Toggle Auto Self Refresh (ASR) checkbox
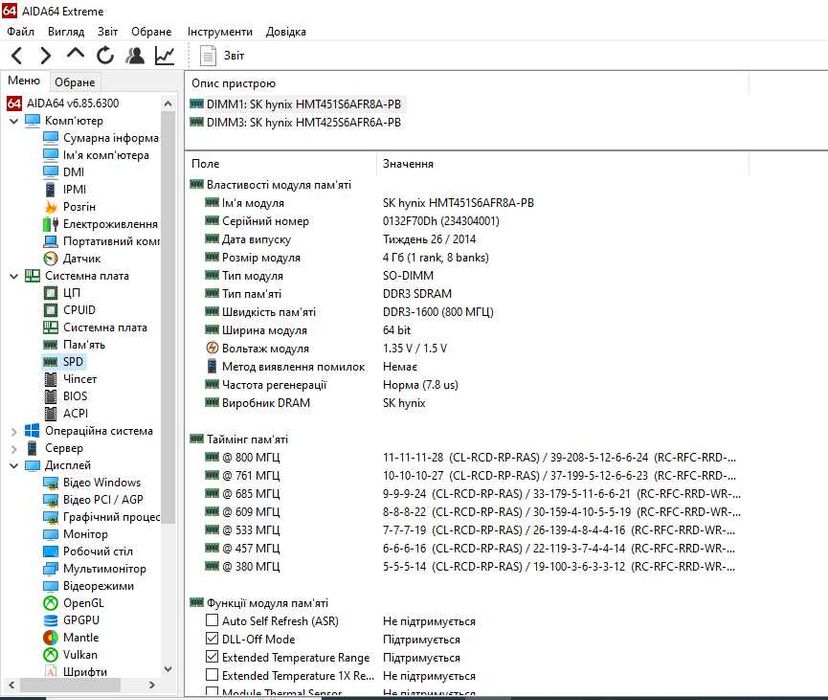Image resolution: width=828 pixels, height=700 pixels. coord(212,621)
